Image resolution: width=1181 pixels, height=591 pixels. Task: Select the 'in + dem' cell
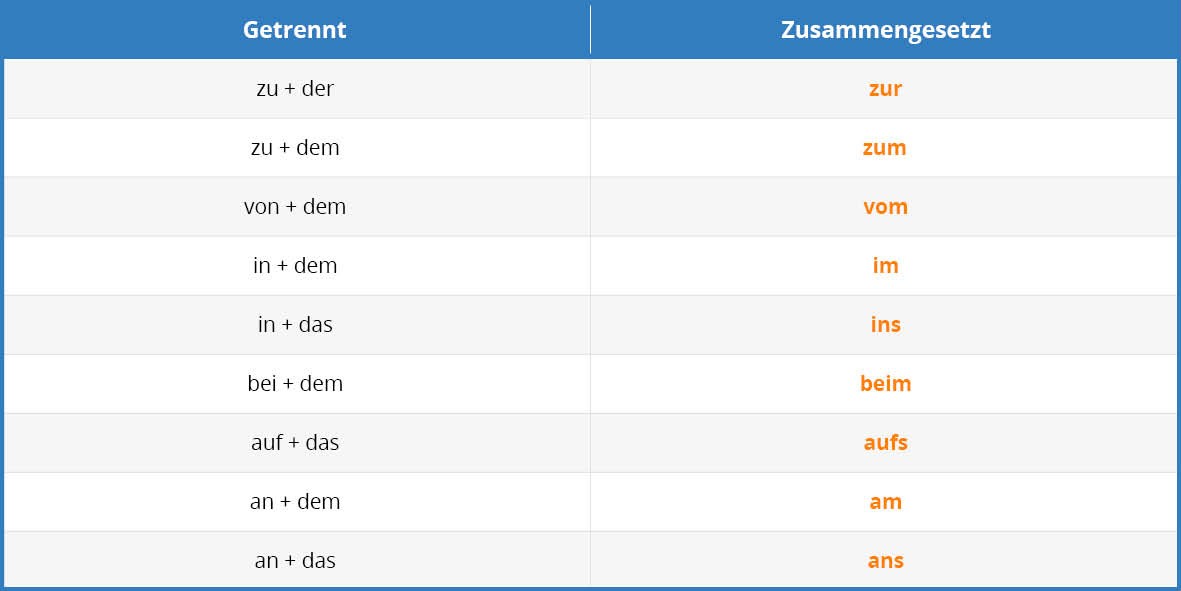294,265
